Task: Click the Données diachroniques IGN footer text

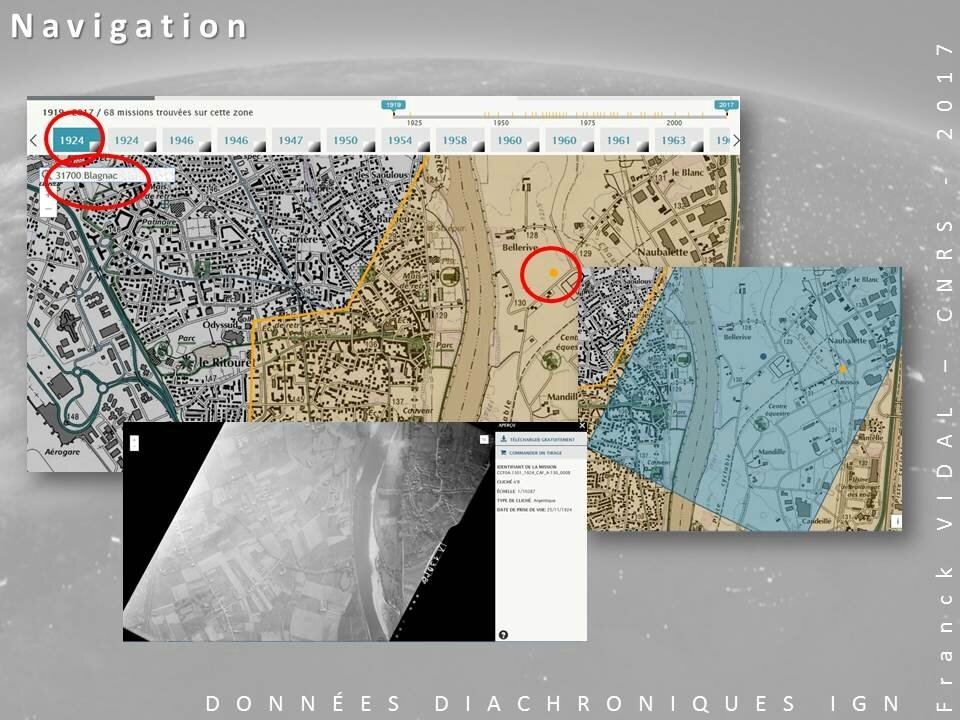Action: [x=553, y=703]
